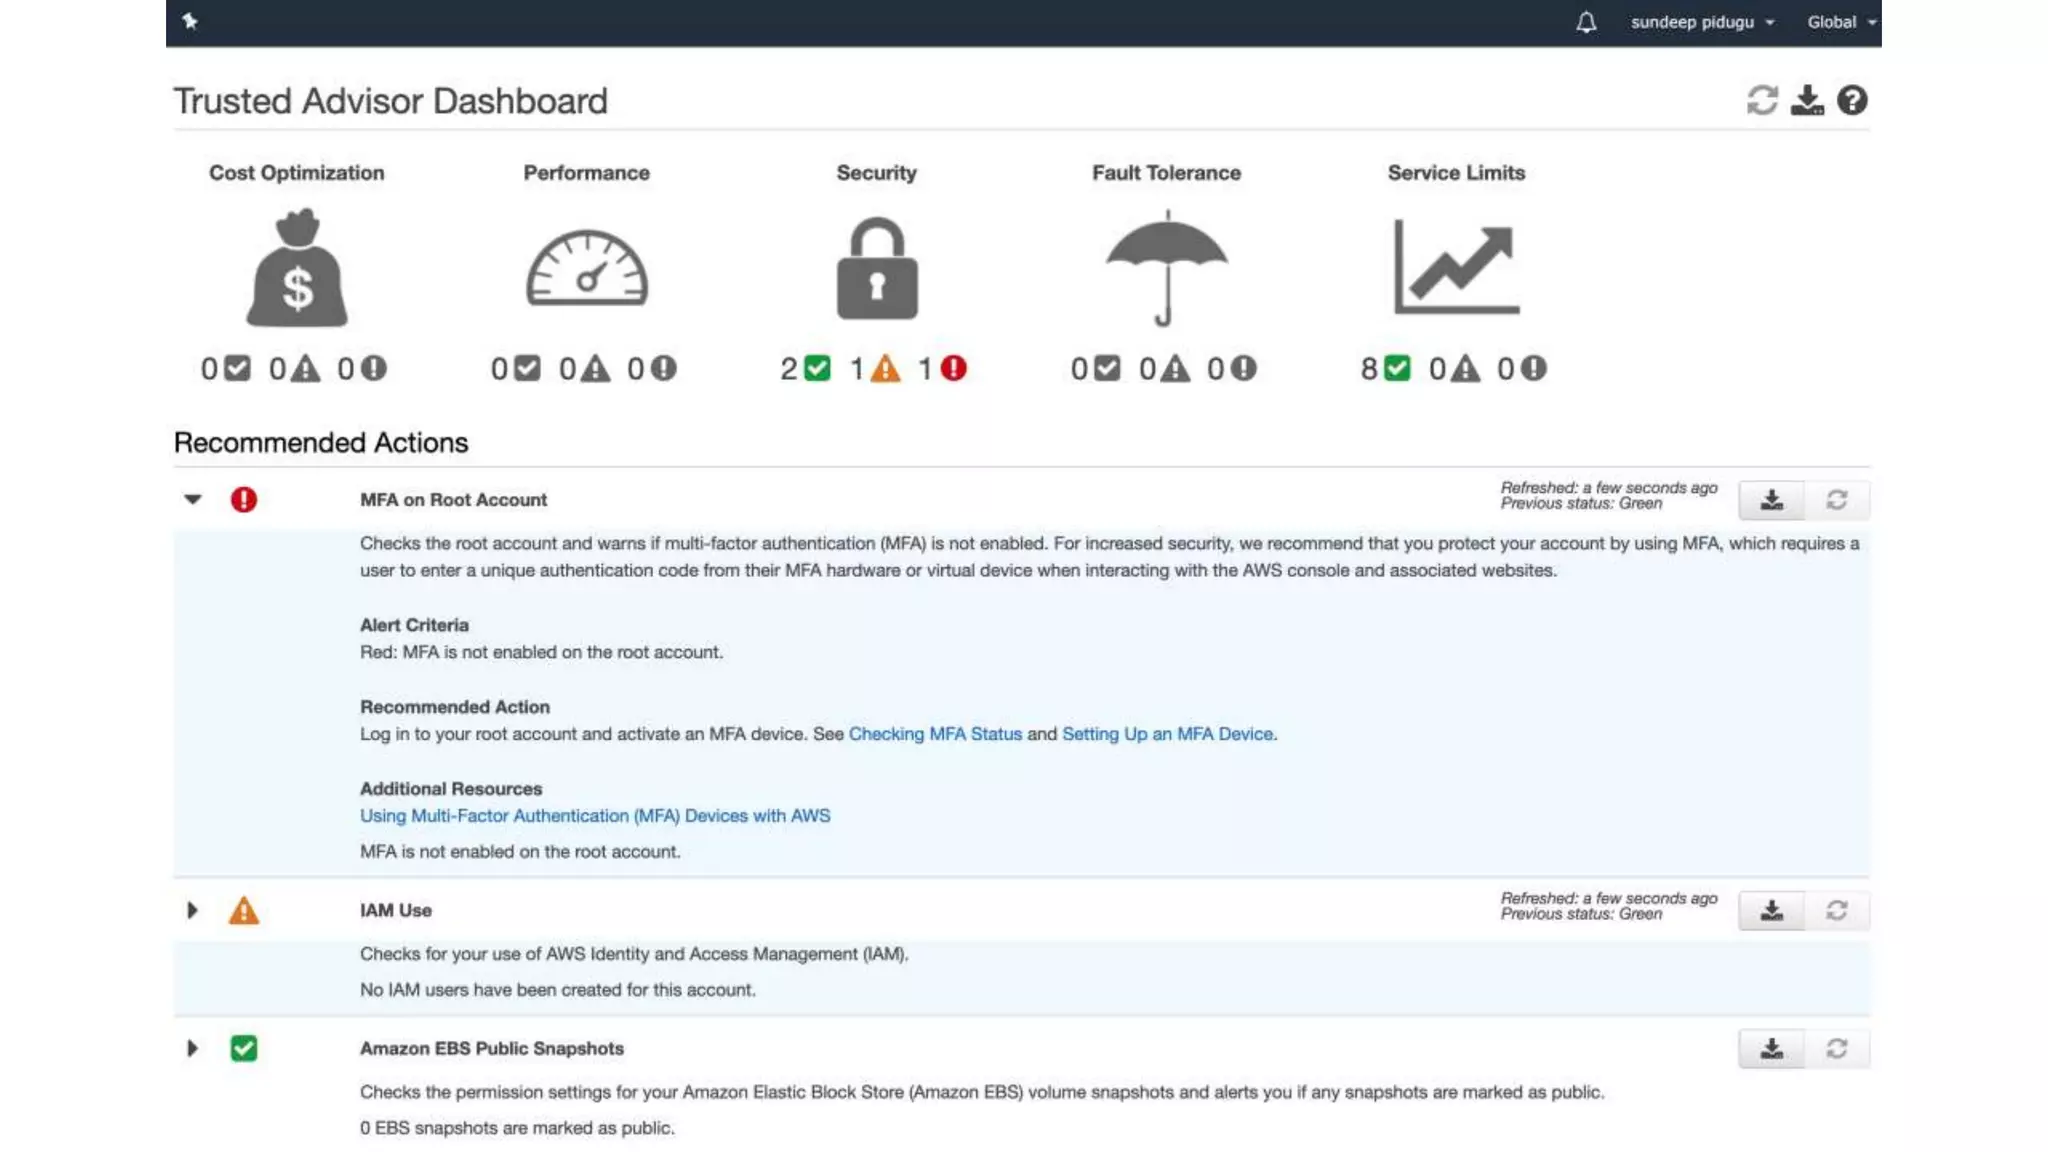The height and width of the screenshot is (1152, 2048).
Task: Open the Checking MFA Status link
Action: (935, 734)
